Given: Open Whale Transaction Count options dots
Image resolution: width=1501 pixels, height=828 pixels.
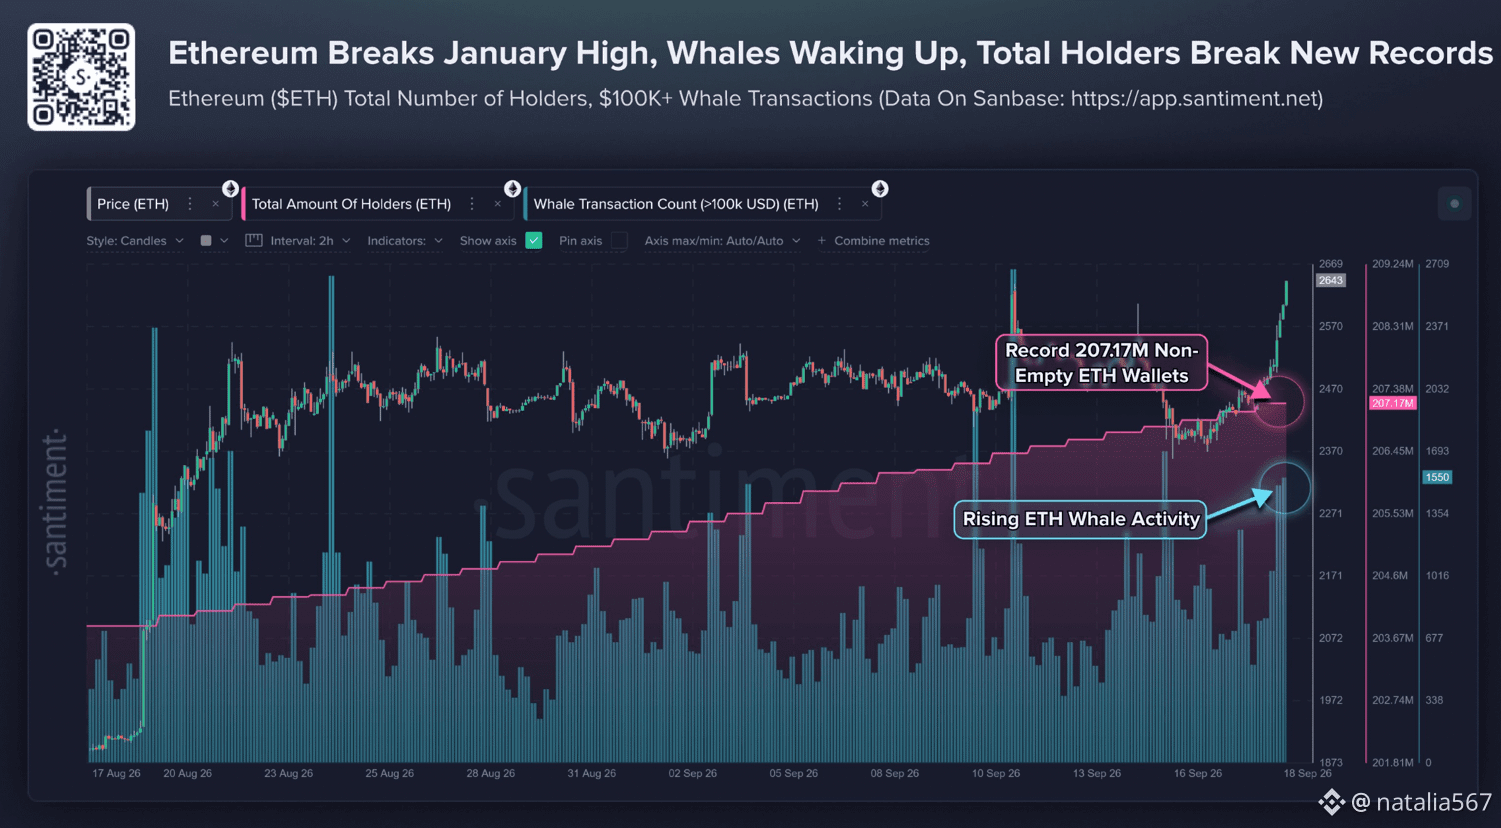Looking at the screenshot, I should pyautogui.click(x=840, y=204).
